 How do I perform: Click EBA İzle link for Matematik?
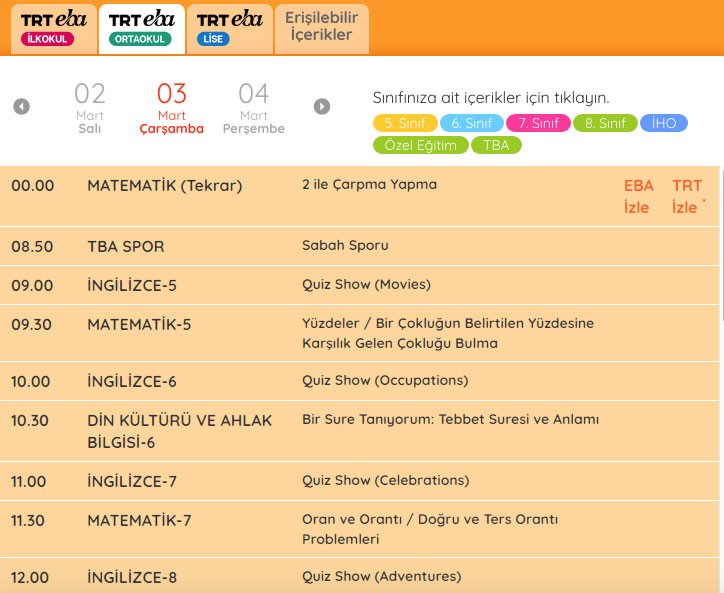tap(638, 197)
